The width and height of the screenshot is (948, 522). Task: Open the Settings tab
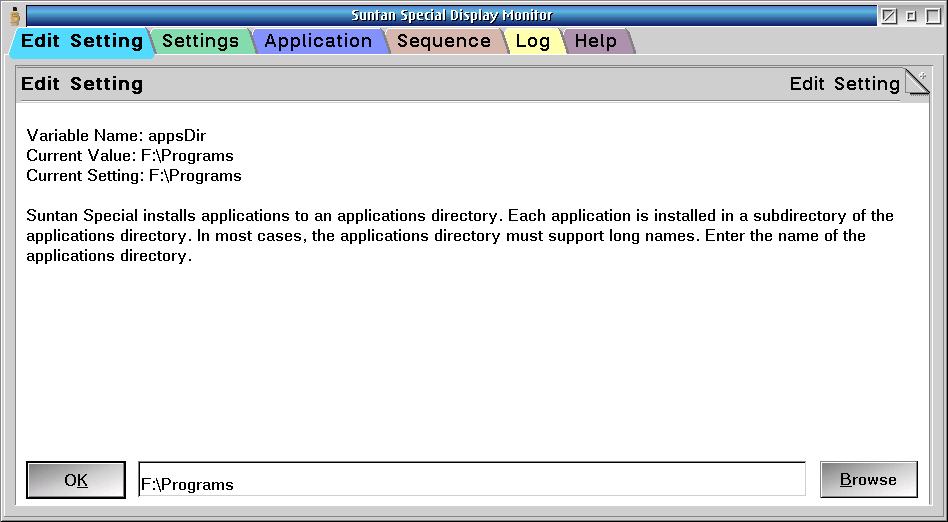click(x=200, y=42)
